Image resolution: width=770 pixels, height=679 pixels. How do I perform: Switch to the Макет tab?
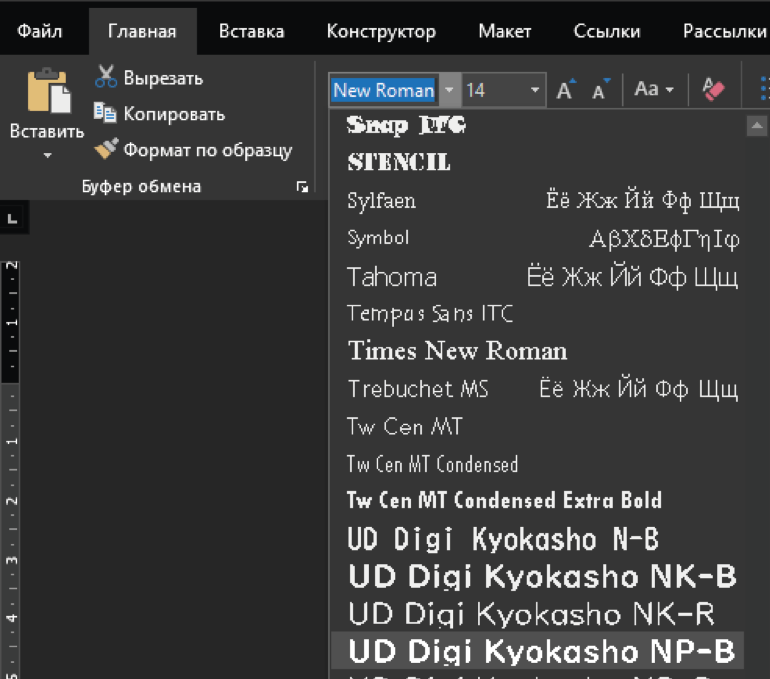point(505,31)
